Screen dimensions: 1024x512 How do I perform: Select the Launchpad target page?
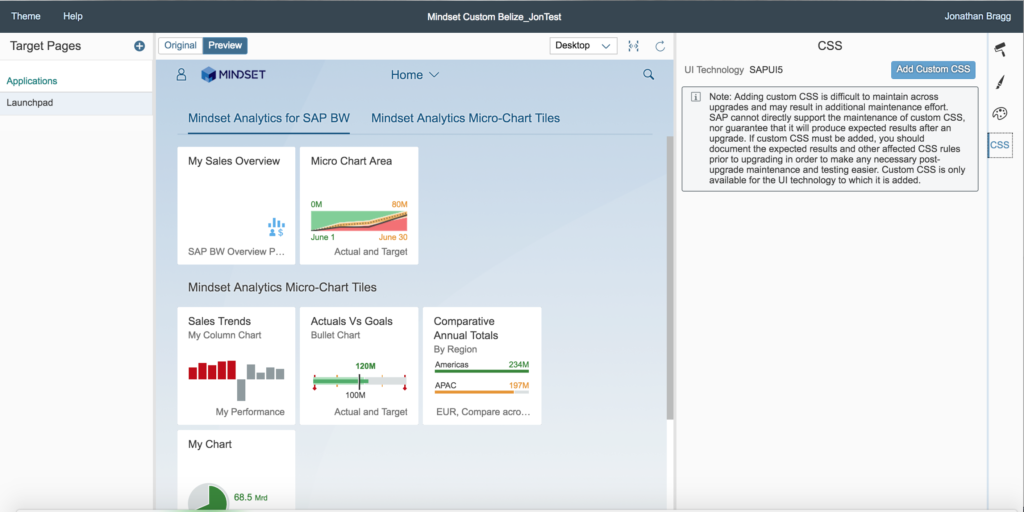coord(76,103)
